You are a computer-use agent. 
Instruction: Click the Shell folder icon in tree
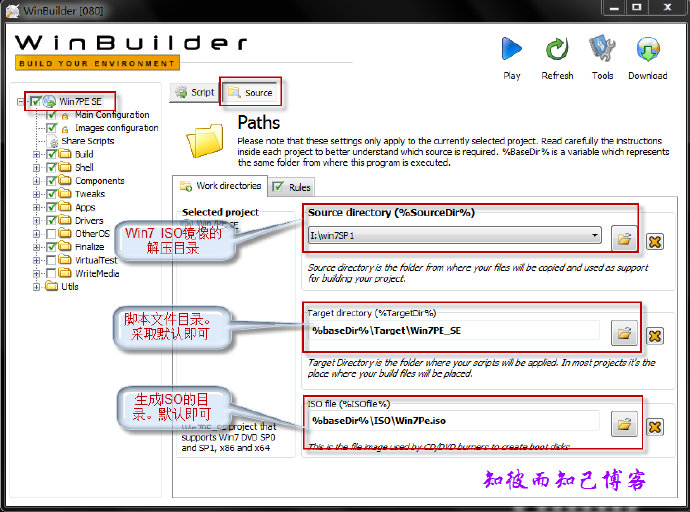coord(65,167)
